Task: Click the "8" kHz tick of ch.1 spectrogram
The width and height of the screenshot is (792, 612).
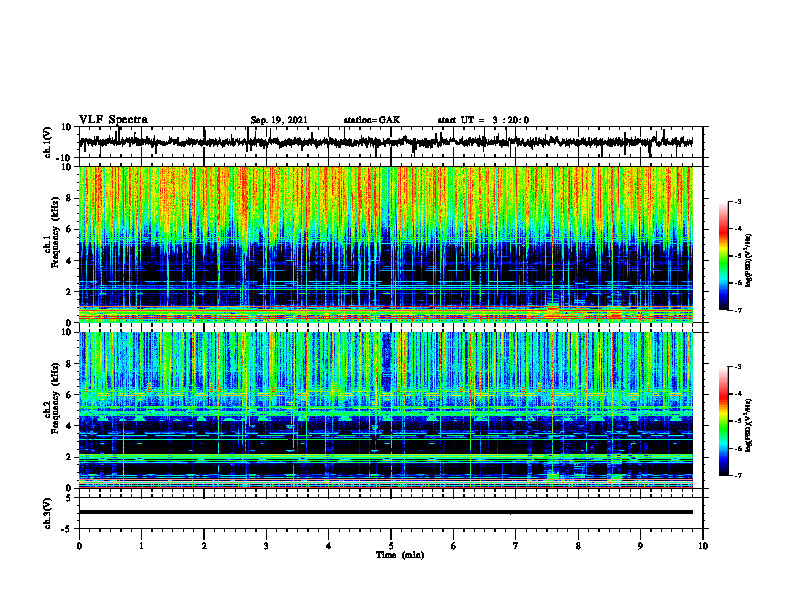Action: pyautogui.click(x=70, y=198)
